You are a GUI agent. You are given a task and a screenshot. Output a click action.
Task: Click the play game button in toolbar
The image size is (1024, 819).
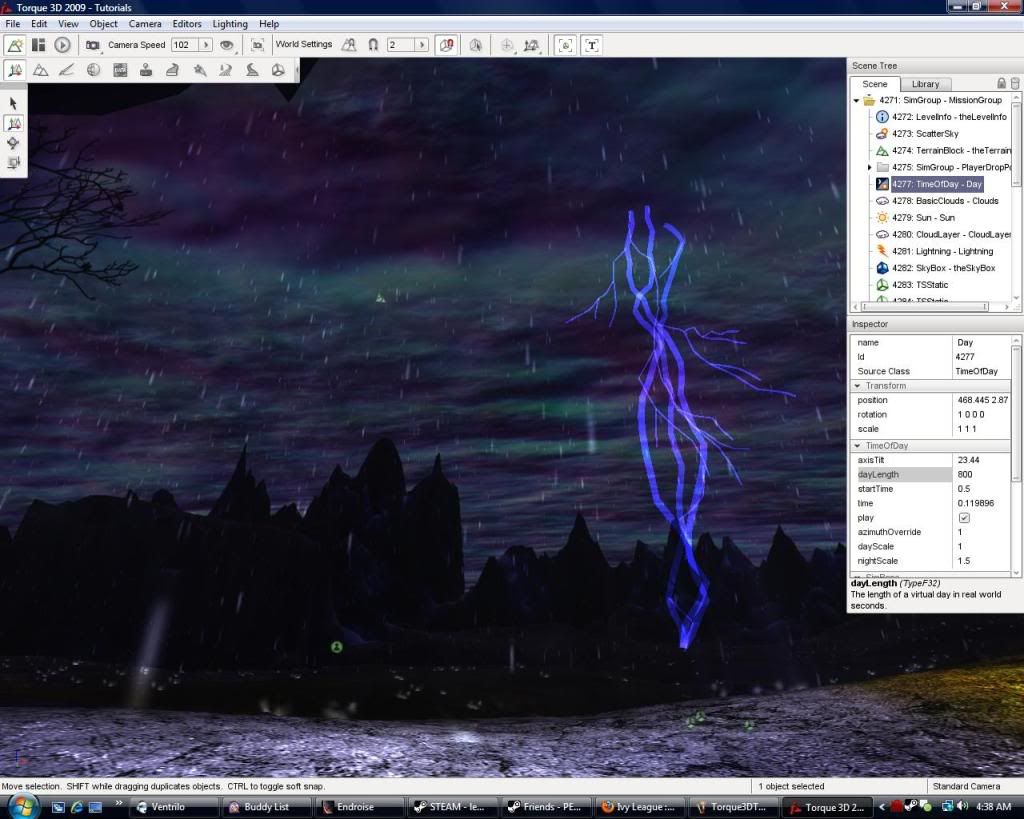click(x=62, y=45)
